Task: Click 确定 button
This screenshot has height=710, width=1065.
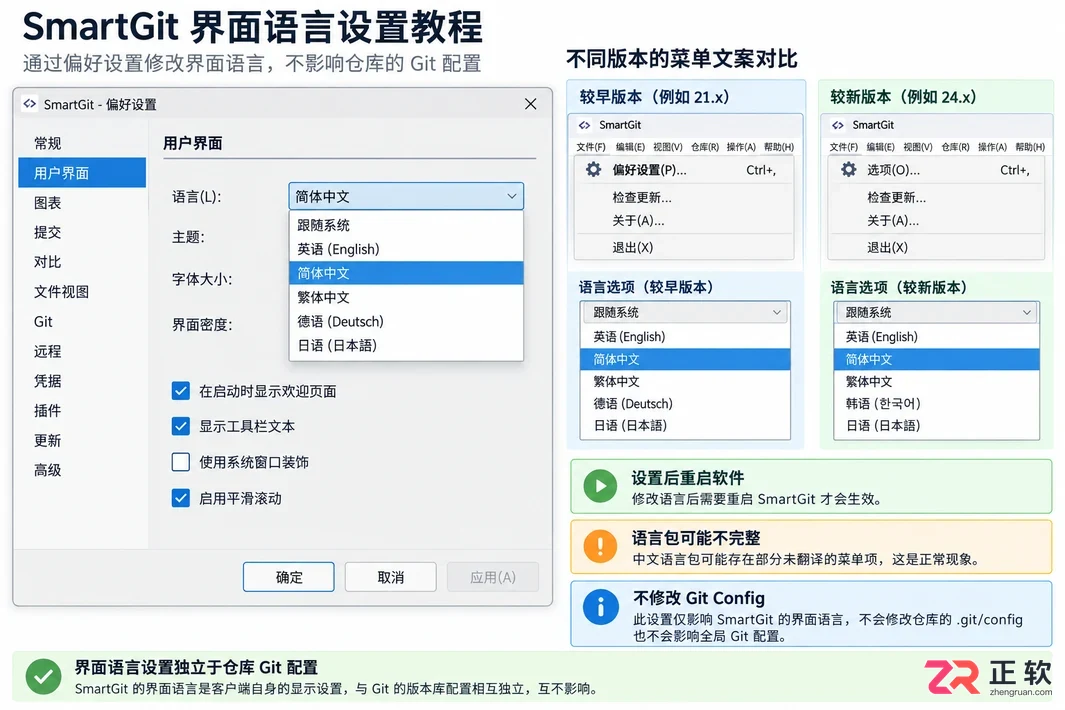Action: coord(289,577)
